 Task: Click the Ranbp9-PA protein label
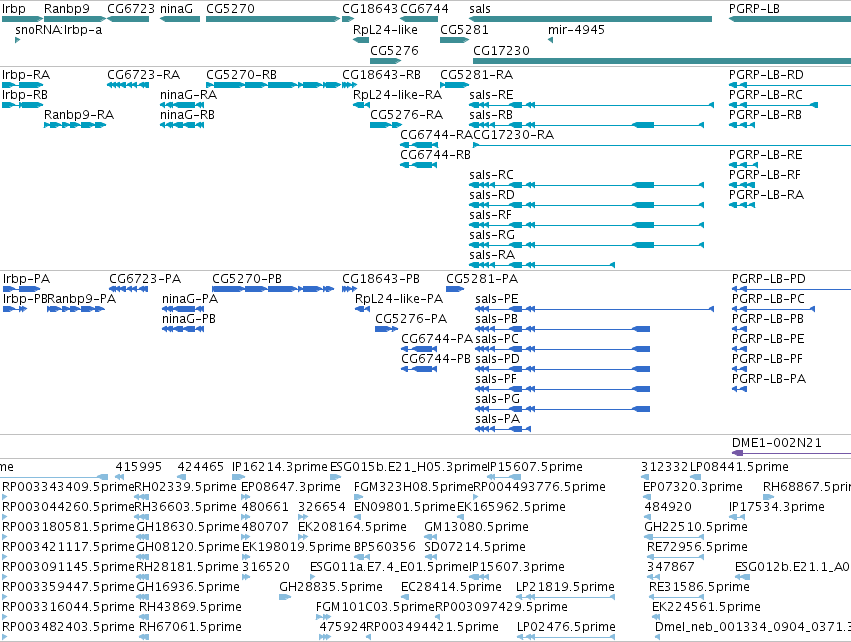click(x=81, y=298)
